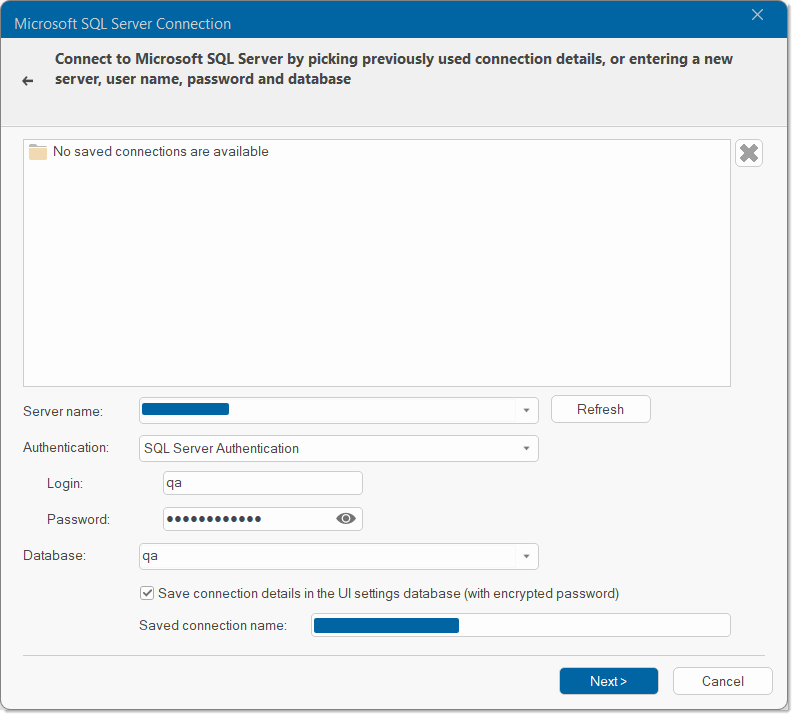Focus the Saved connection name field
Viewport: 795px width, 717px height.
coord(522,627)
